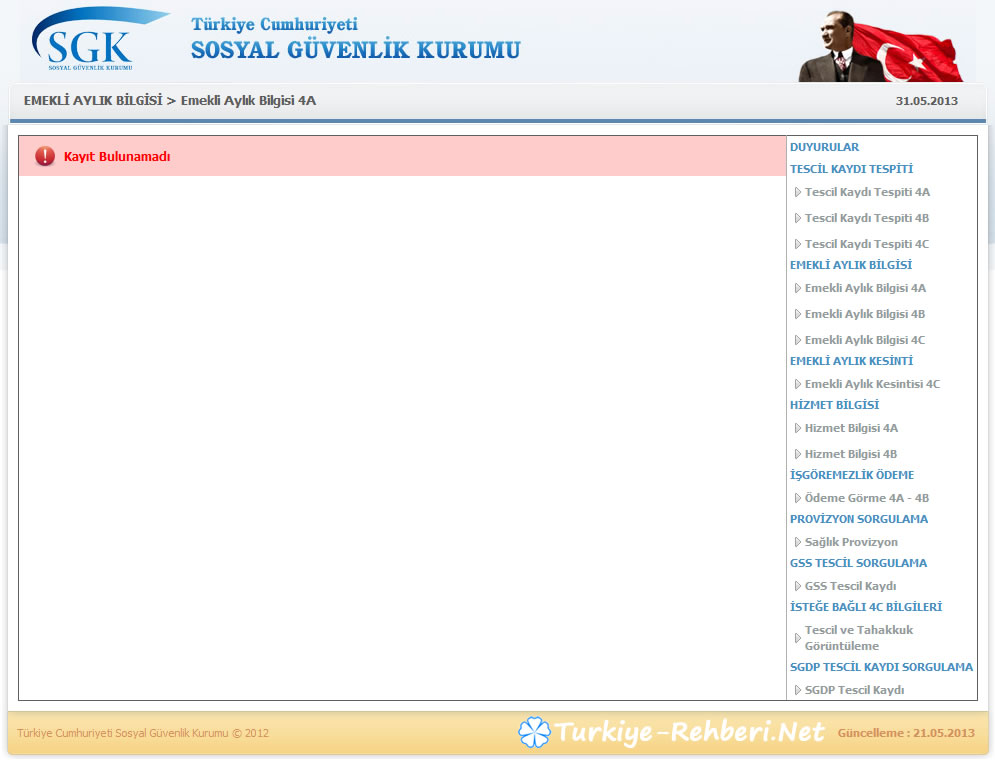995x761 pixels.
Task: Open Tescil Kaydı Tespiti 4B
Action: [x=866, y=218]
